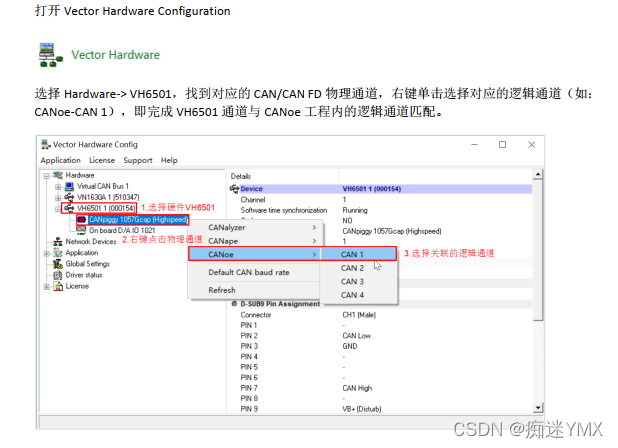Click the Virtual CAN Bus 1 icon
Viewport: 618px width, 448px height.
69,186
